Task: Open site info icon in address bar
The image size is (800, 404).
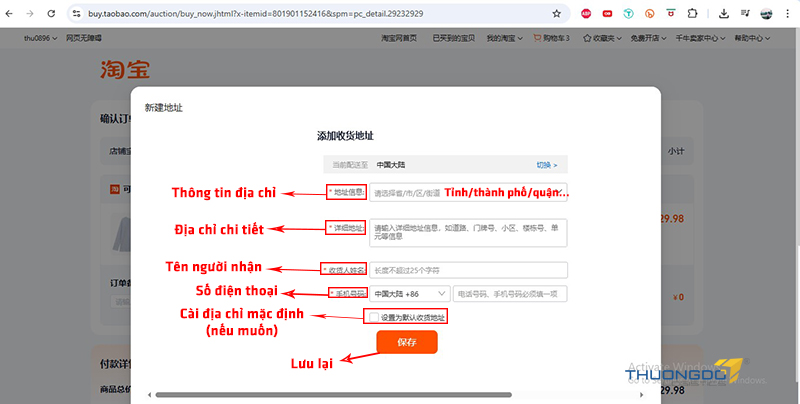Action: 77,14
